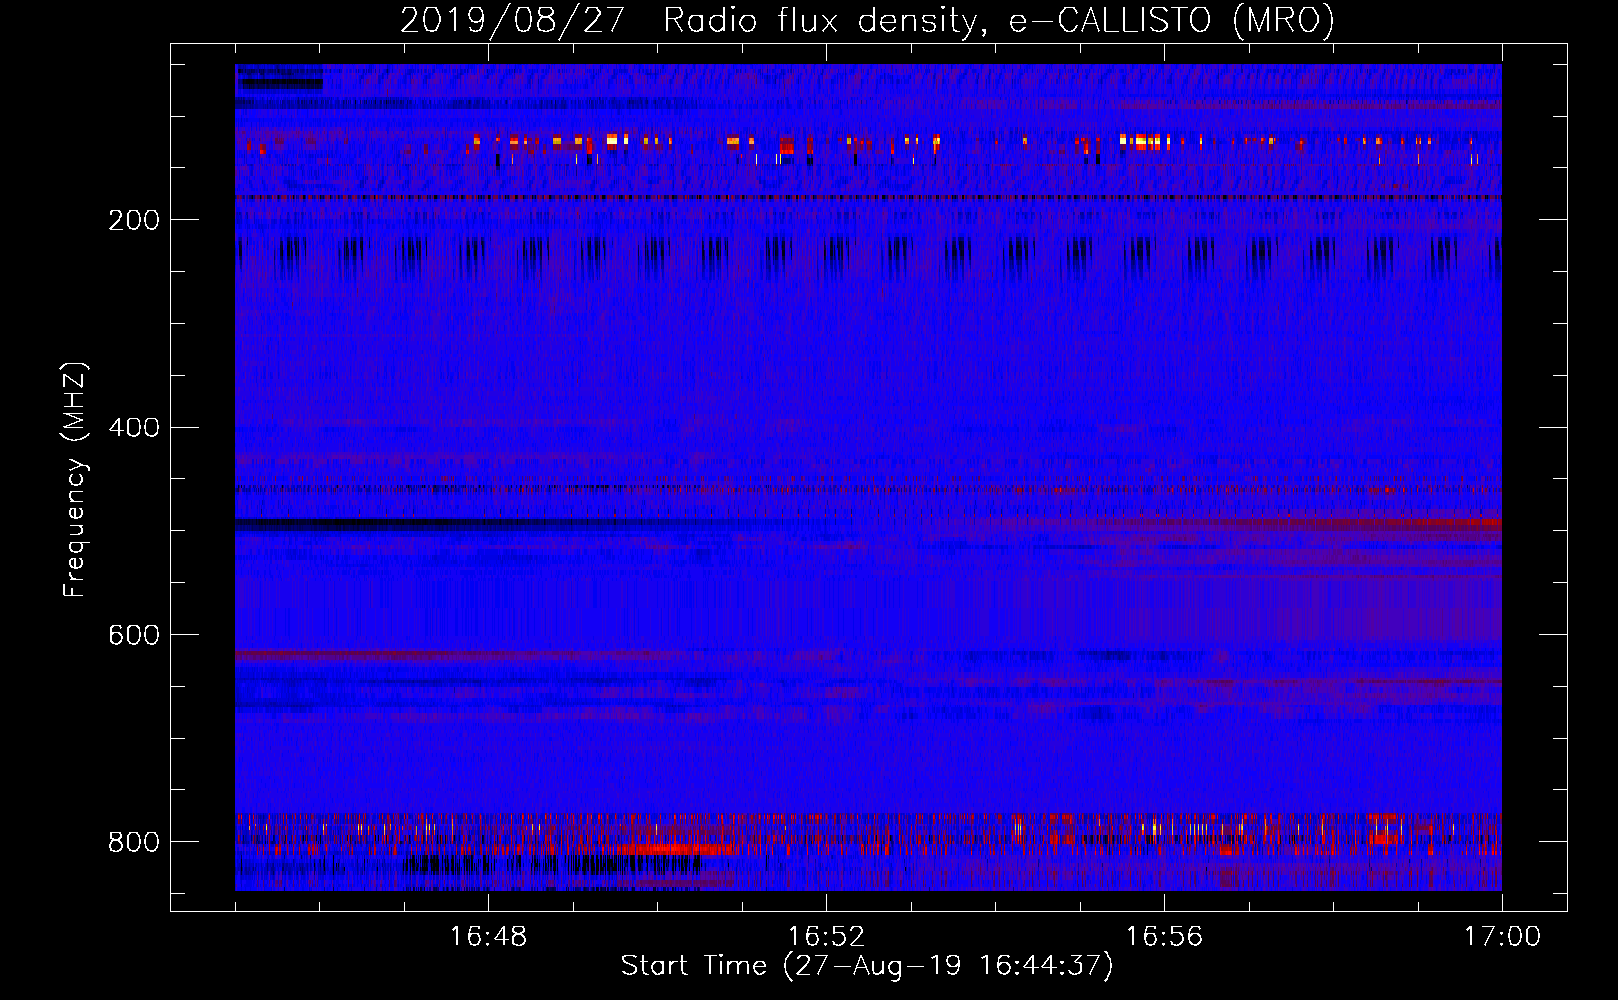
Task: Click the 17:00 time tick label
Action: point(1502,937)
